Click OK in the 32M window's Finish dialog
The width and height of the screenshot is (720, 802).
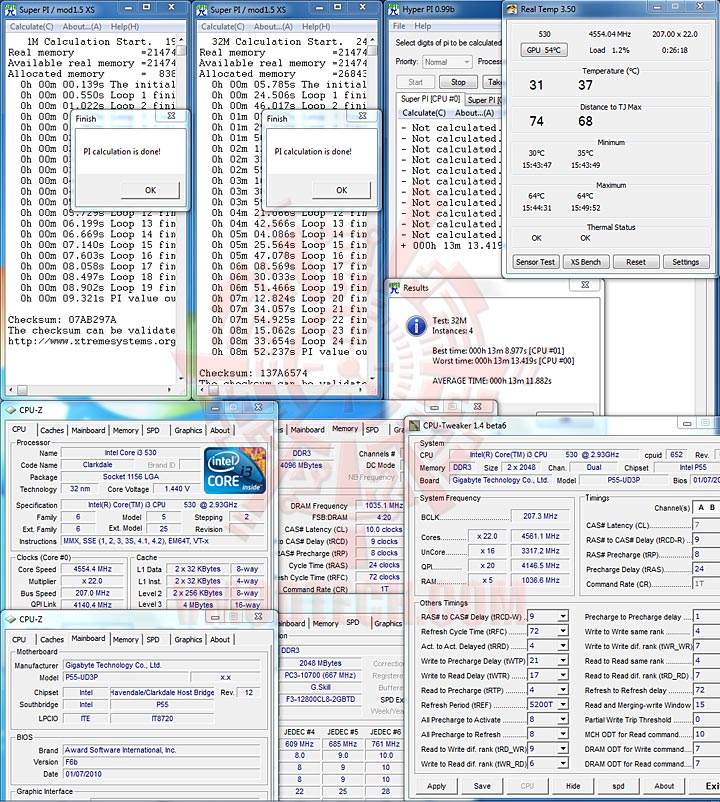(342, 190)
